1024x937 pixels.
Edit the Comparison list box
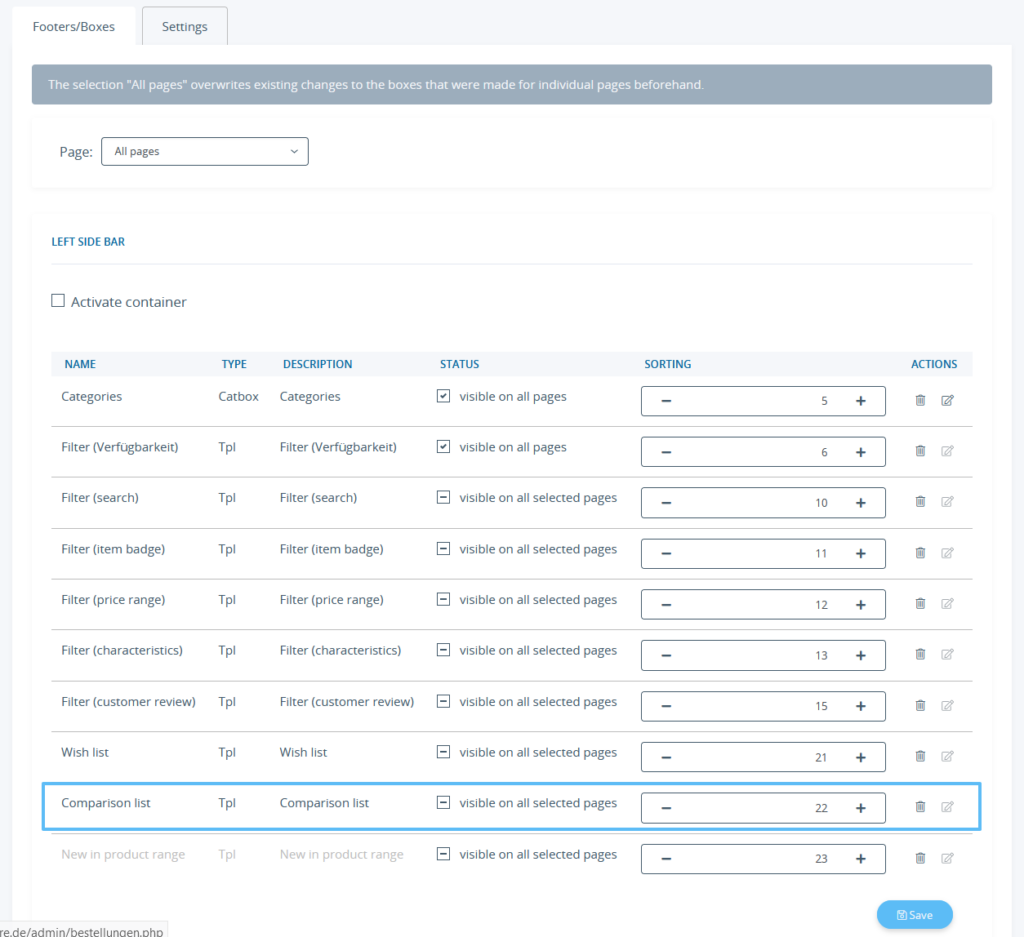pos(947,807)
